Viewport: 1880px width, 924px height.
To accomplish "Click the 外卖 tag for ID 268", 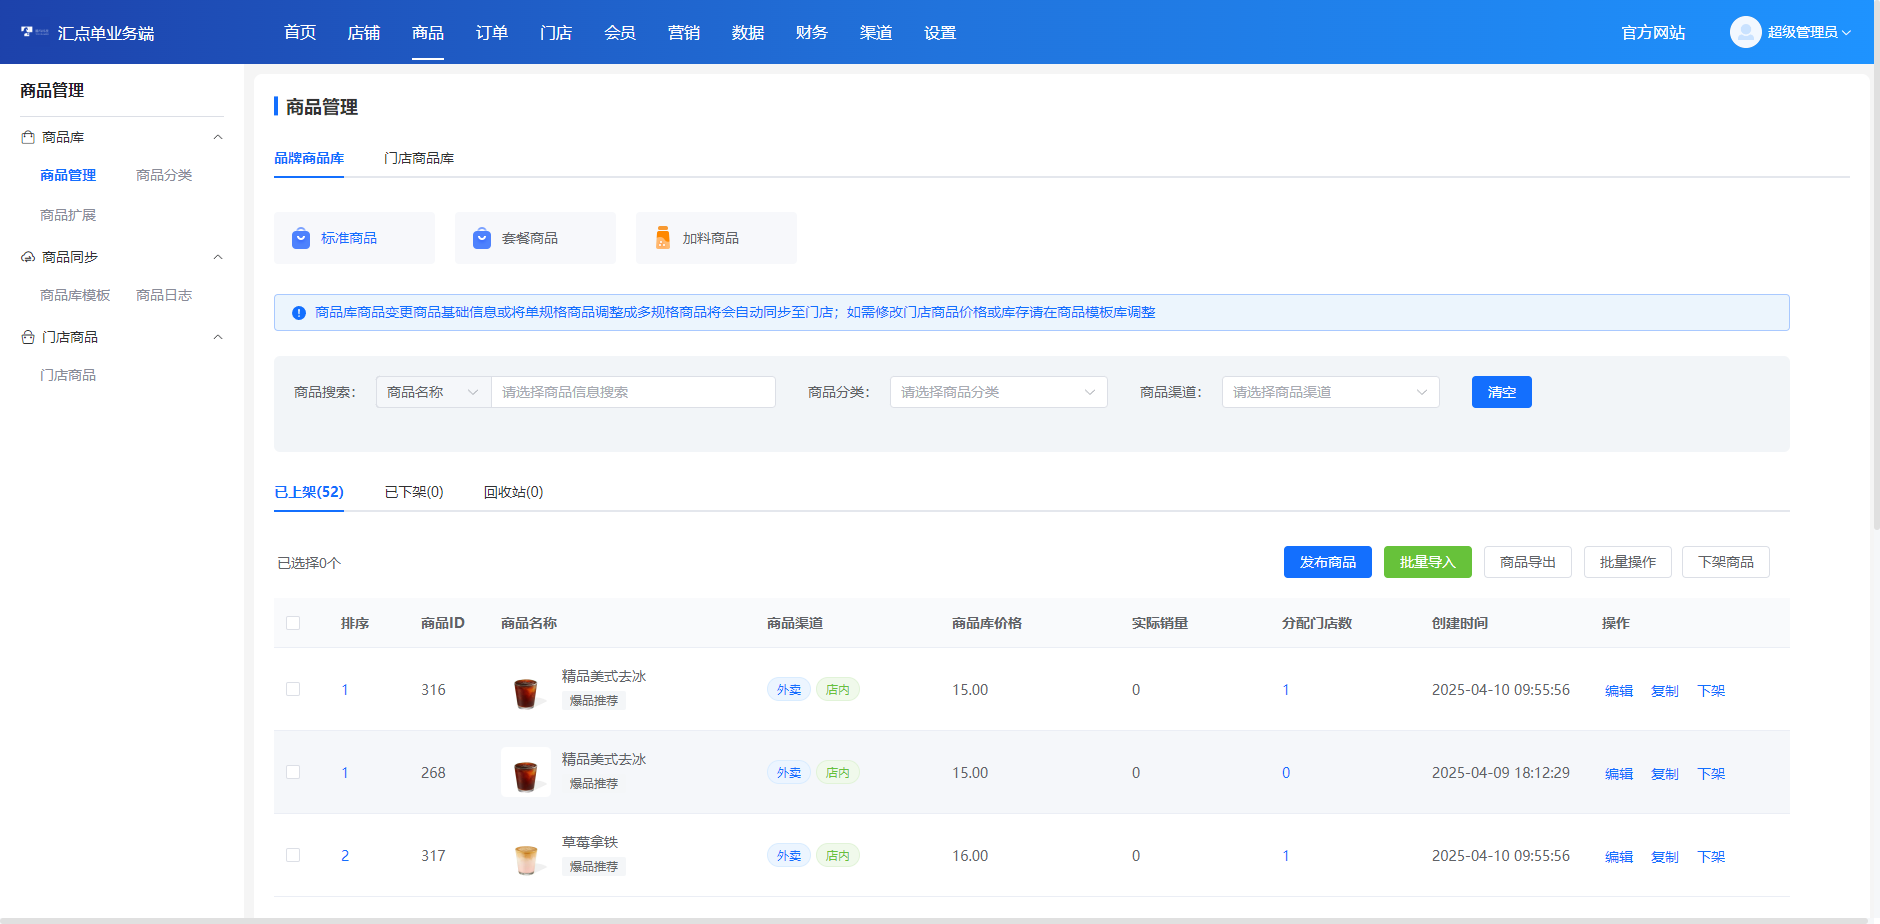I will click(789, 772).
